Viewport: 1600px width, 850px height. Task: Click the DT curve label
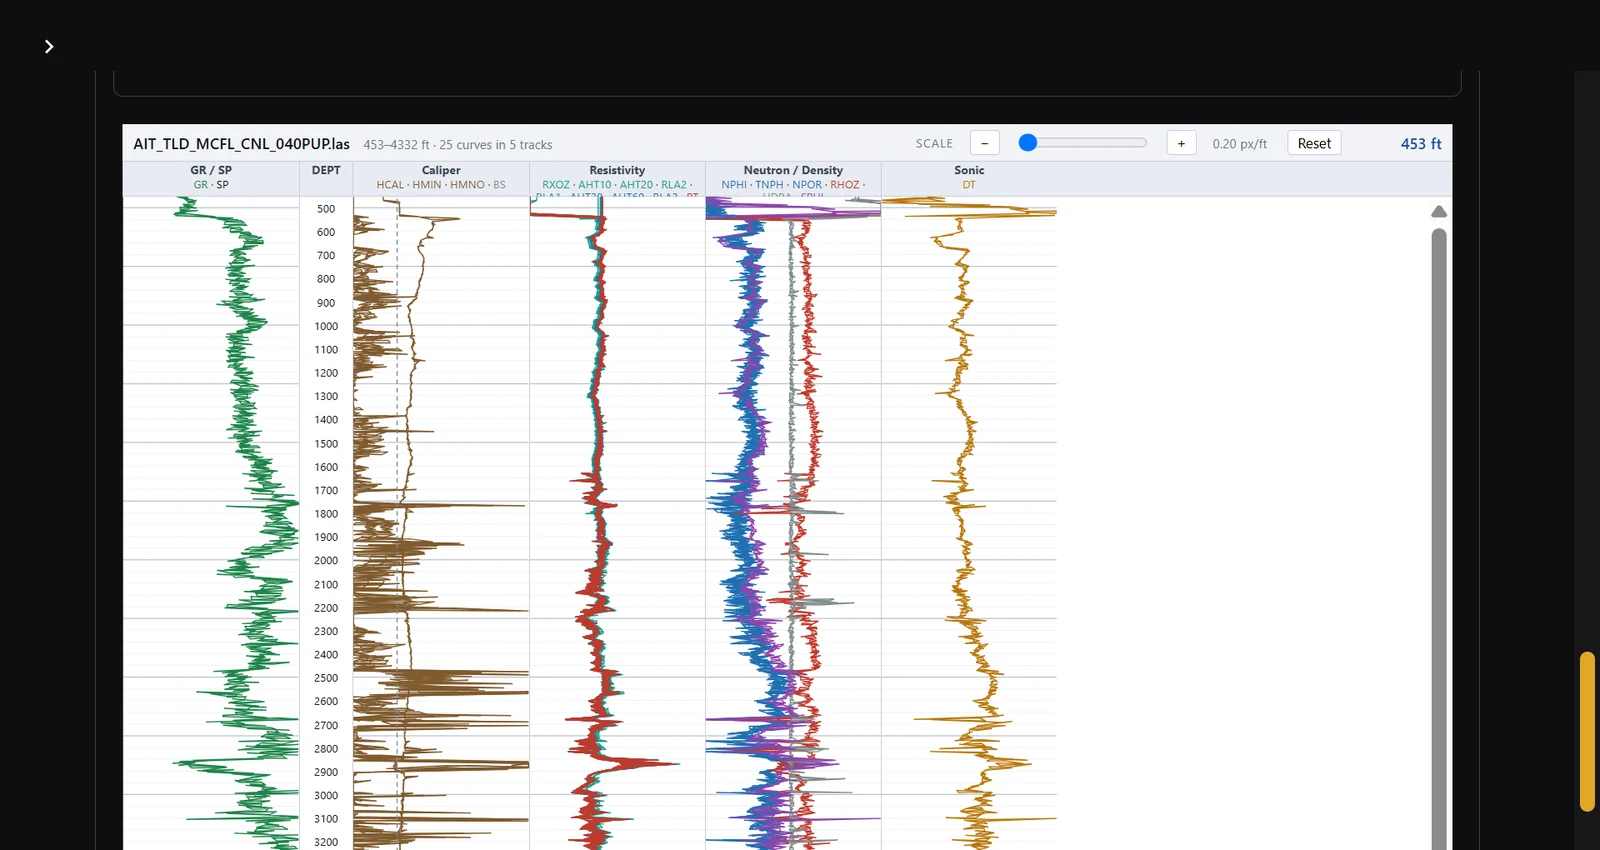(969, 185)
